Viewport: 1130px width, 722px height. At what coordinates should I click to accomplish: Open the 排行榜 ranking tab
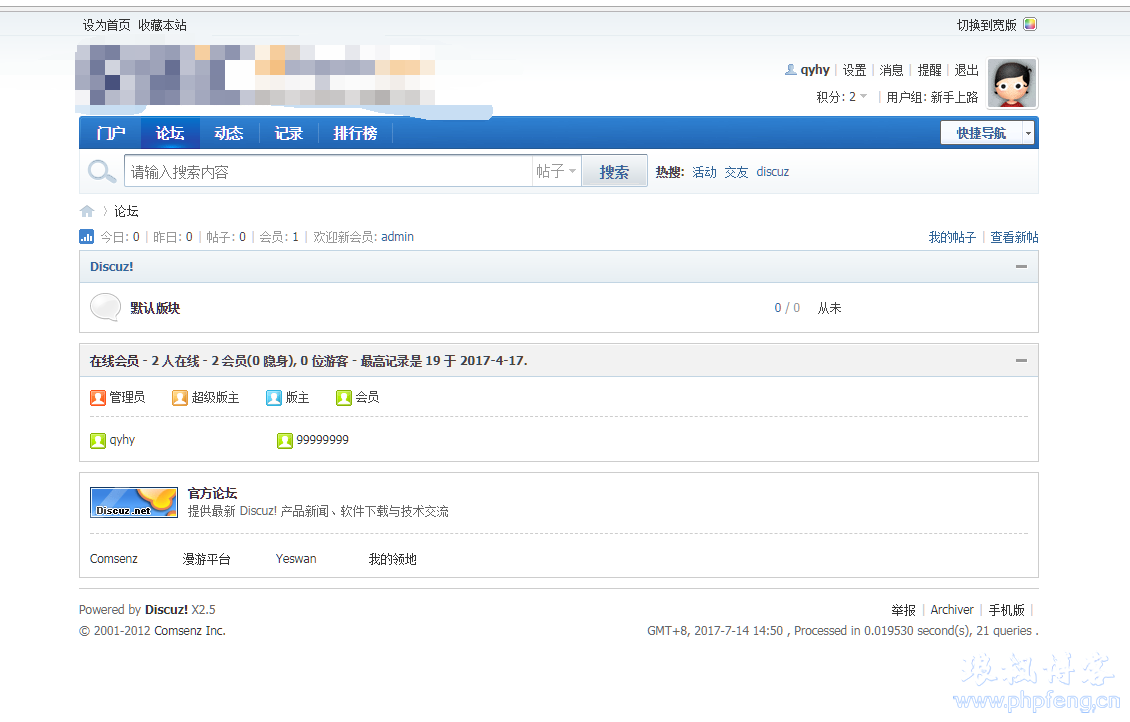click(355, 133)
